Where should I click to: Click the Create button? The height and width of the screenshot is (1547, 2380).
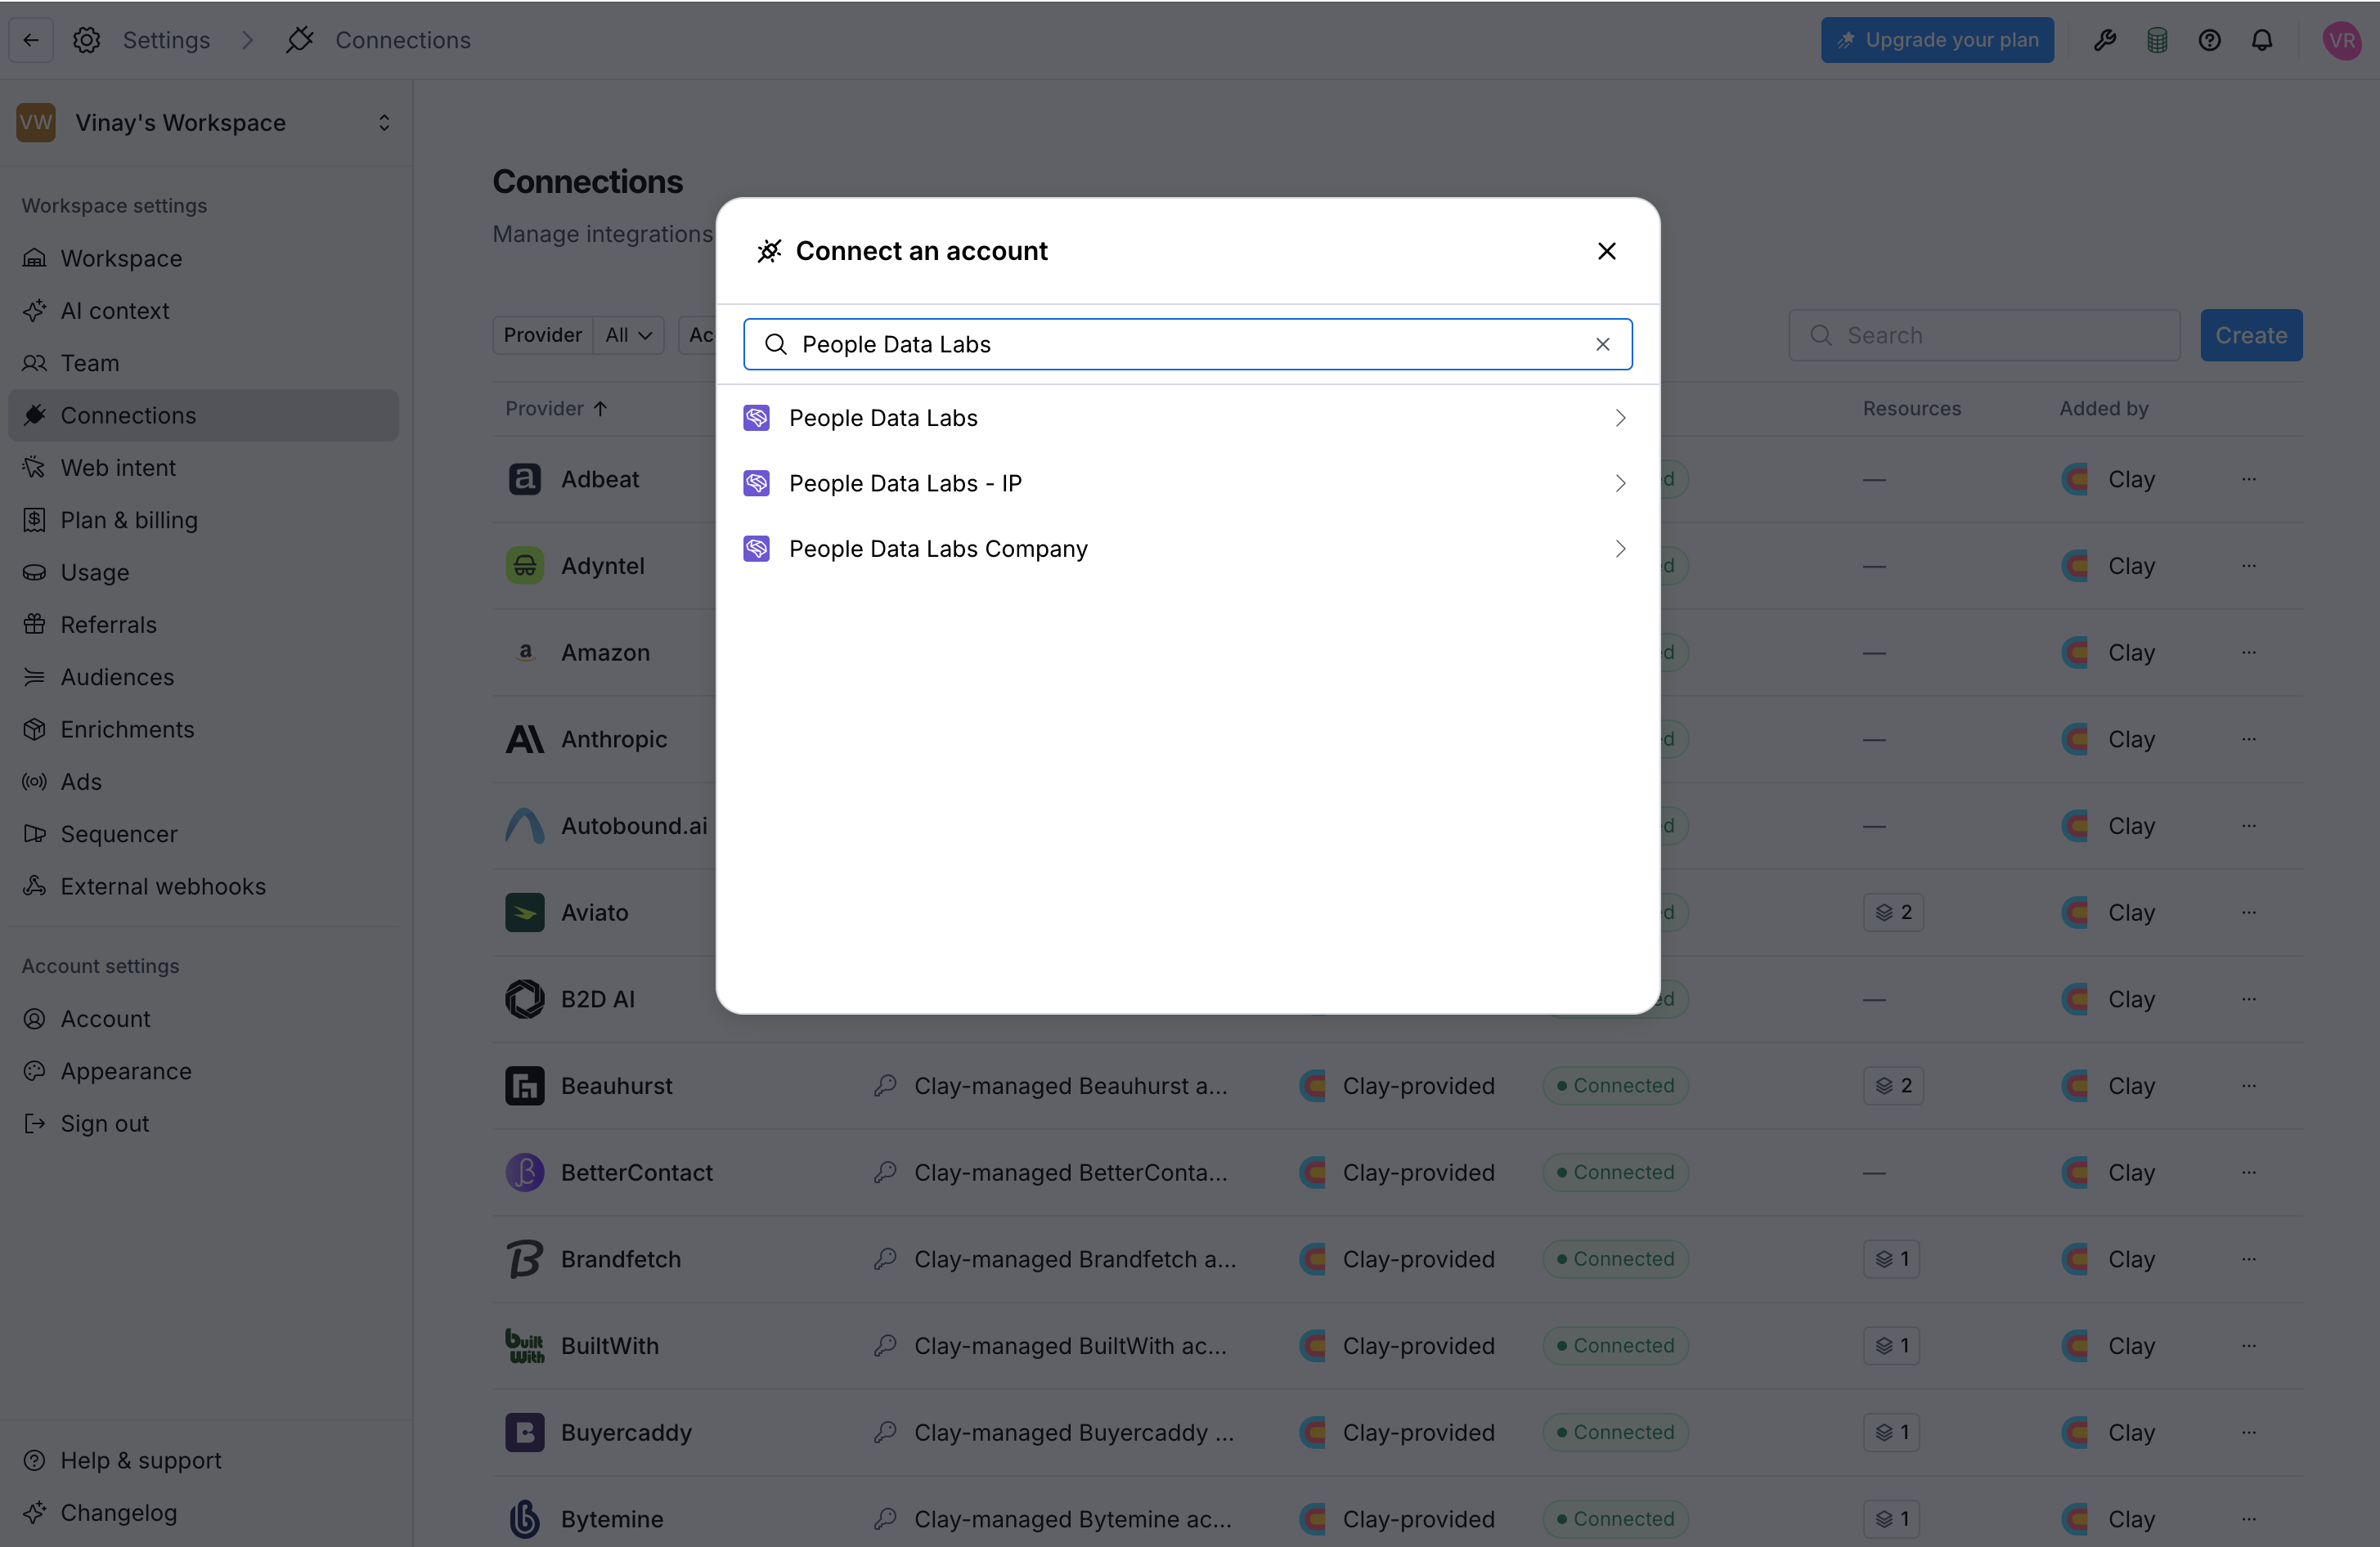pyautogui.click(x=2251, y=335)
